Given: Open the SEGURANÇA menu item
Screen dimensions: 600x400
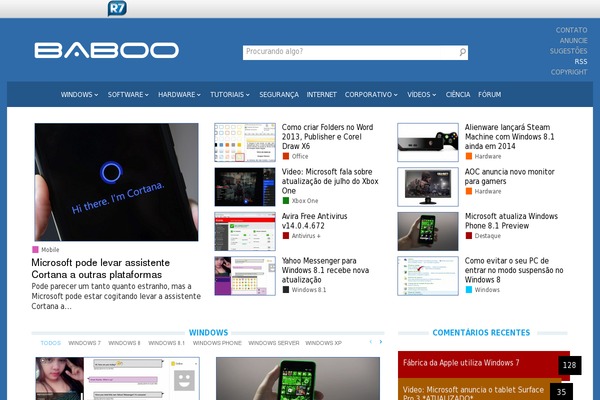Looking at the screenshot, I should point(279,95).
